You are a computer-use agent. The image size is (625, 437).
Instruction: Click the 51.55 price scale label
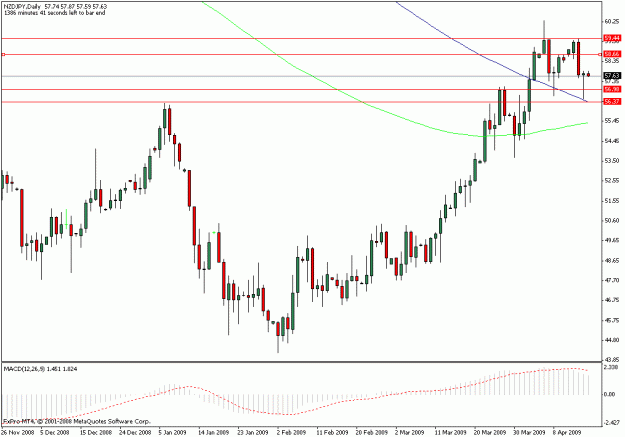(612, 201)
